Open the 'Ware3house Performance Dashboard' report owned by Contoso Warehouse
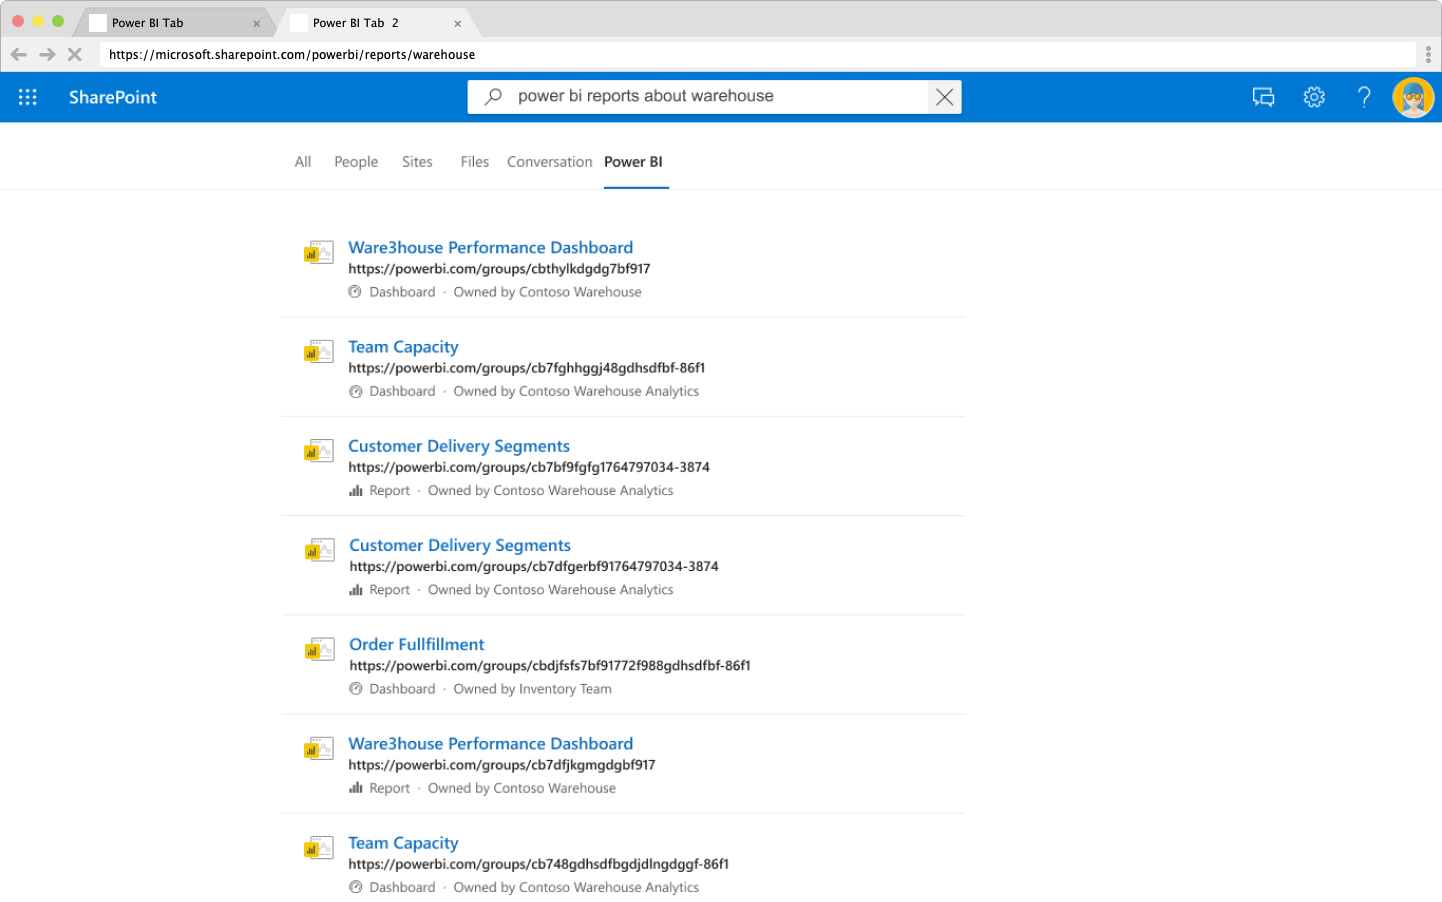The height and width of the screenshot is (902, 1442). (490, 743)
